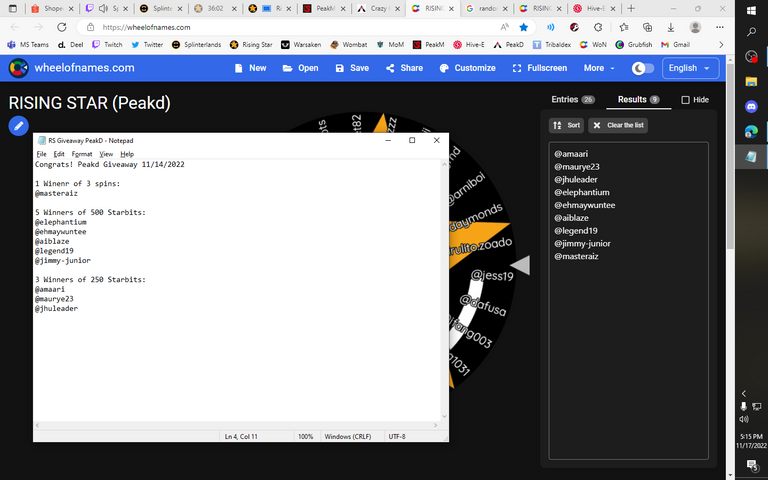The height and width of the screenshot is (480, 768).
Task: Switch to the Hive-E browser tab
Action: click(x=594, y=8)
